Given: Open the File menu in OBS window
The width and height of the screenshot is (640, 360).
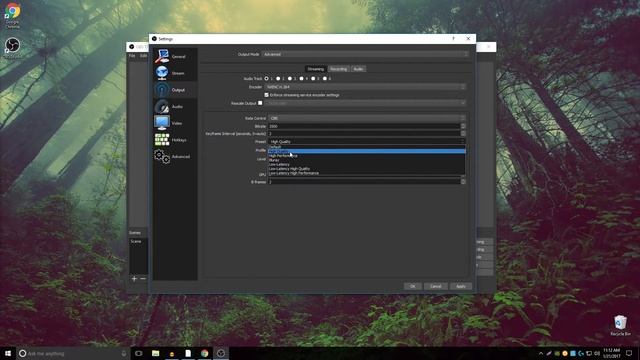Looking at the screenshot, I should pyautogui.click(x=132, y=56).
